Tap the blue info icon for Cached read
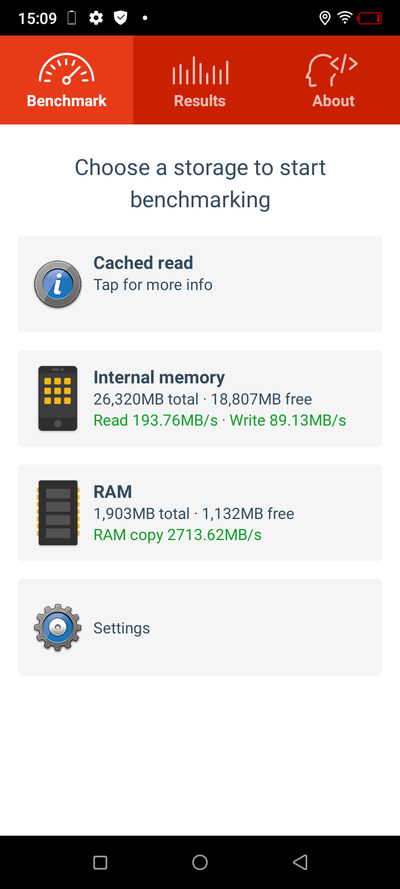This screenshot has height=889, width=400. pos(57,284)
